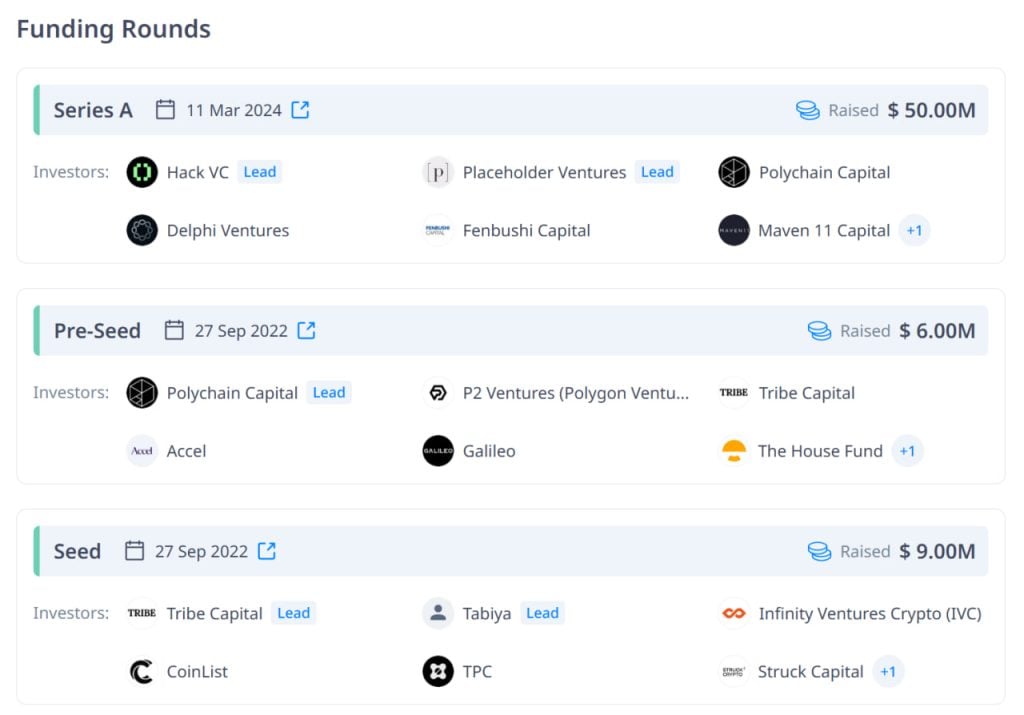This screenshot has height=715, width=1024.
Task: Click the CoinList logo icon
Action: [x=142, y=672]
